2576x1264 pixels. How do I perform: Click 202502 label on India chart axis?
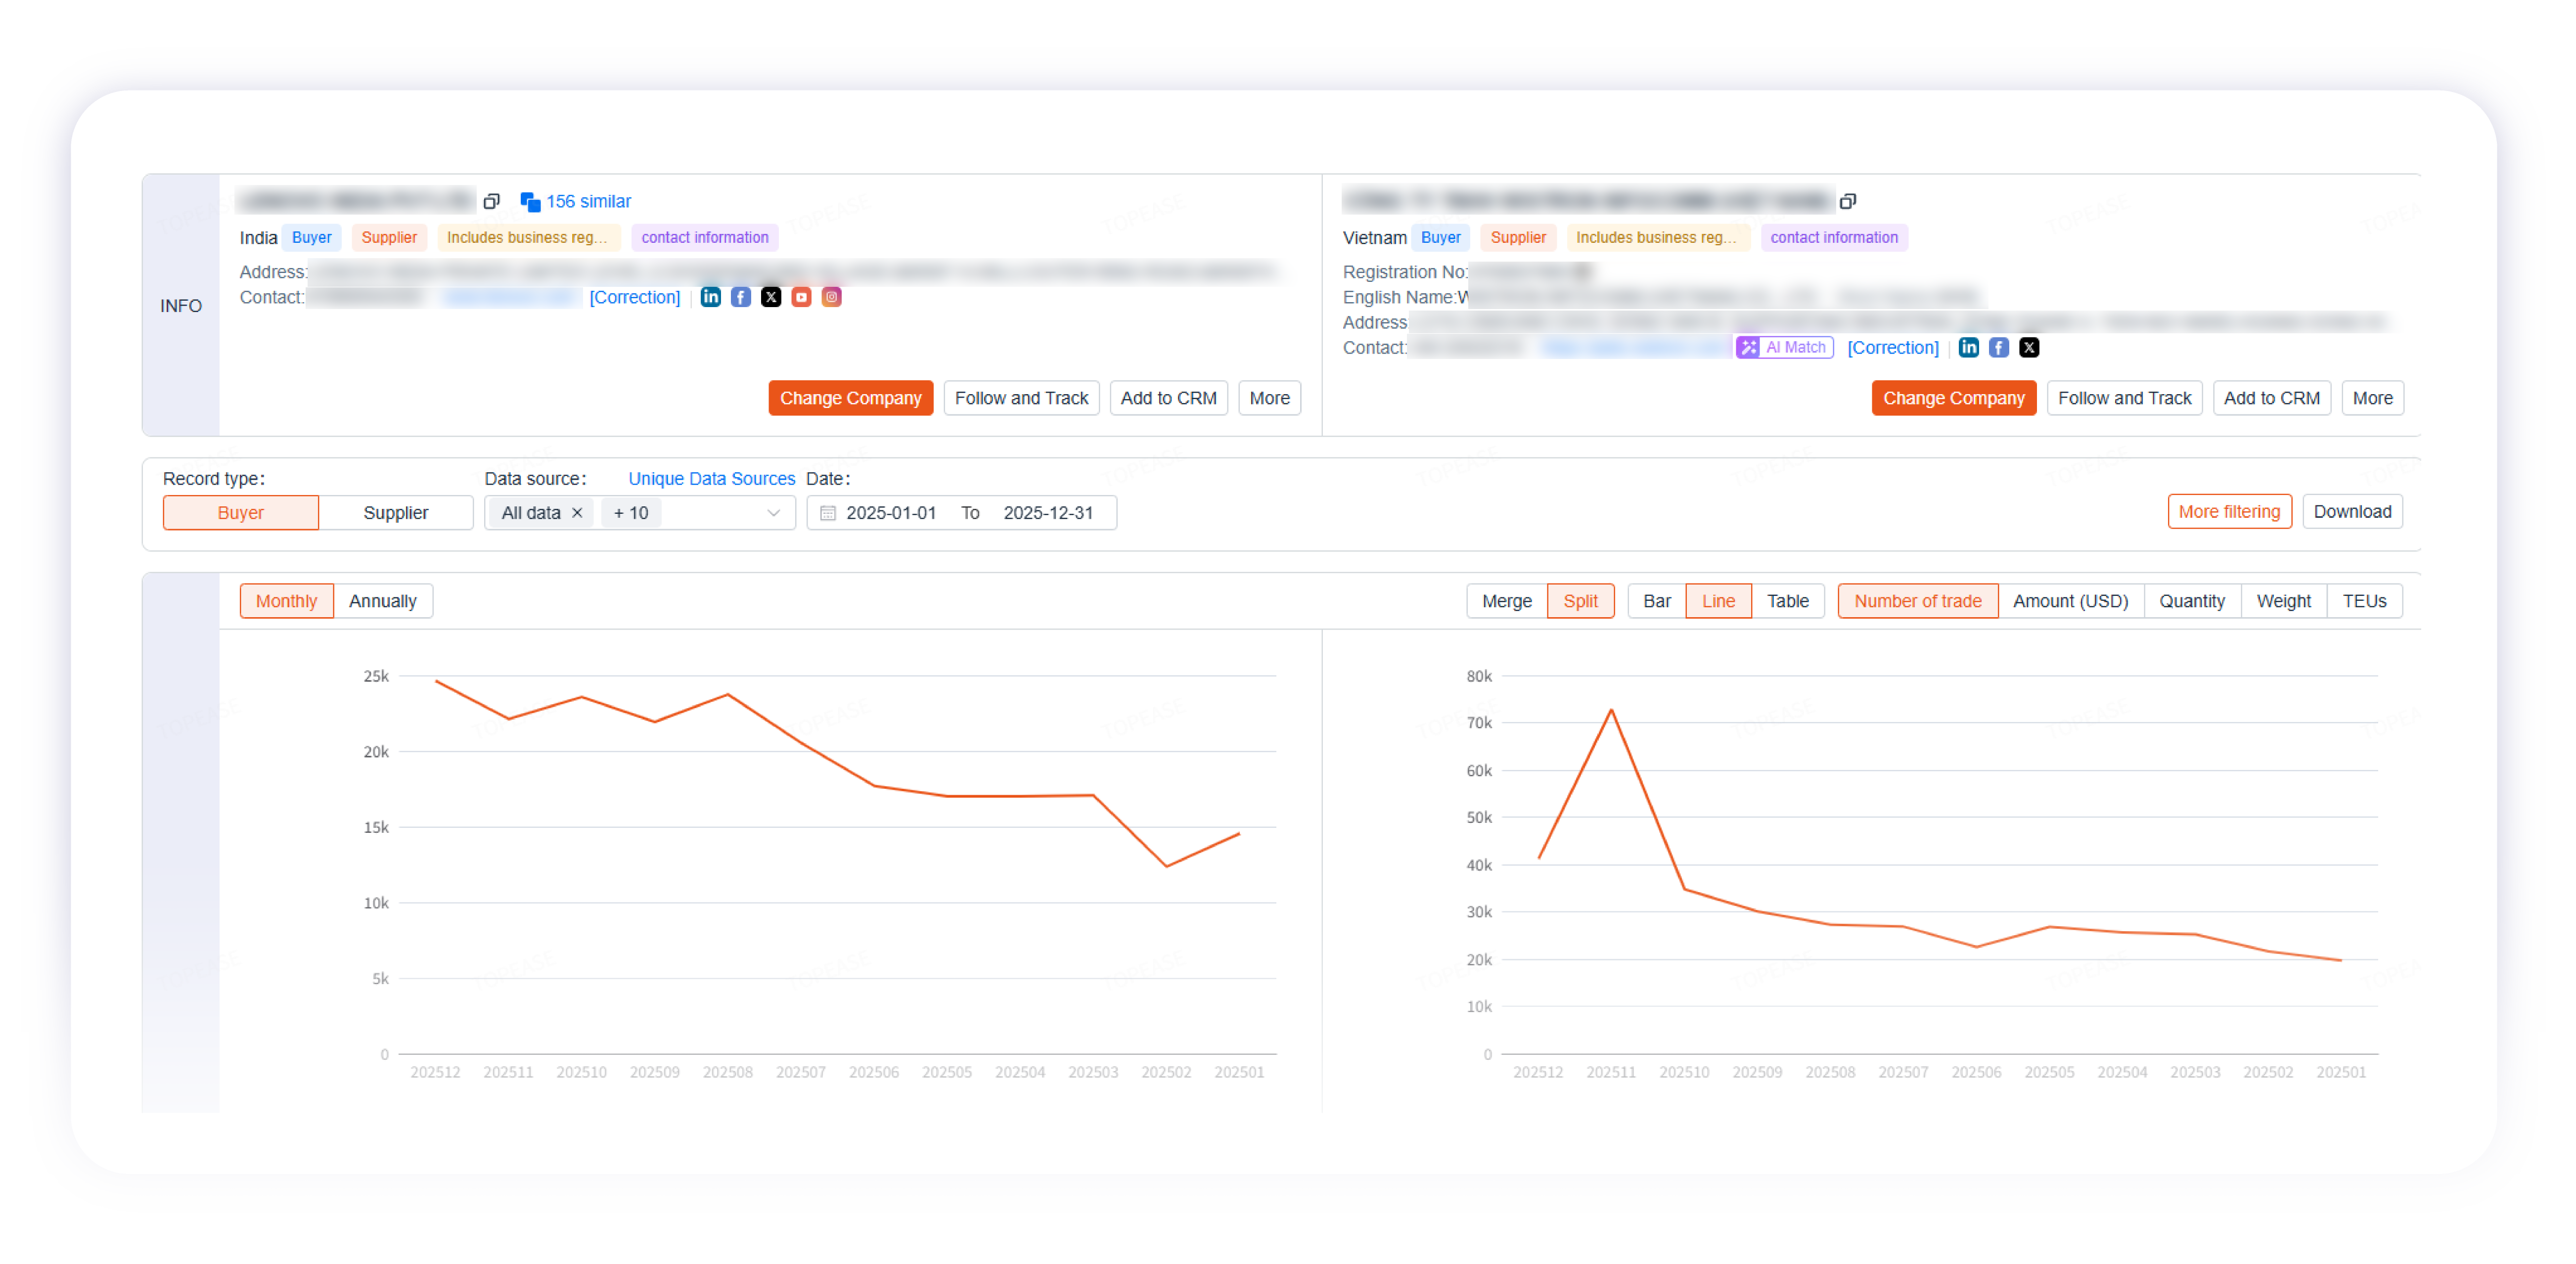click(x=1166, y=1072)
